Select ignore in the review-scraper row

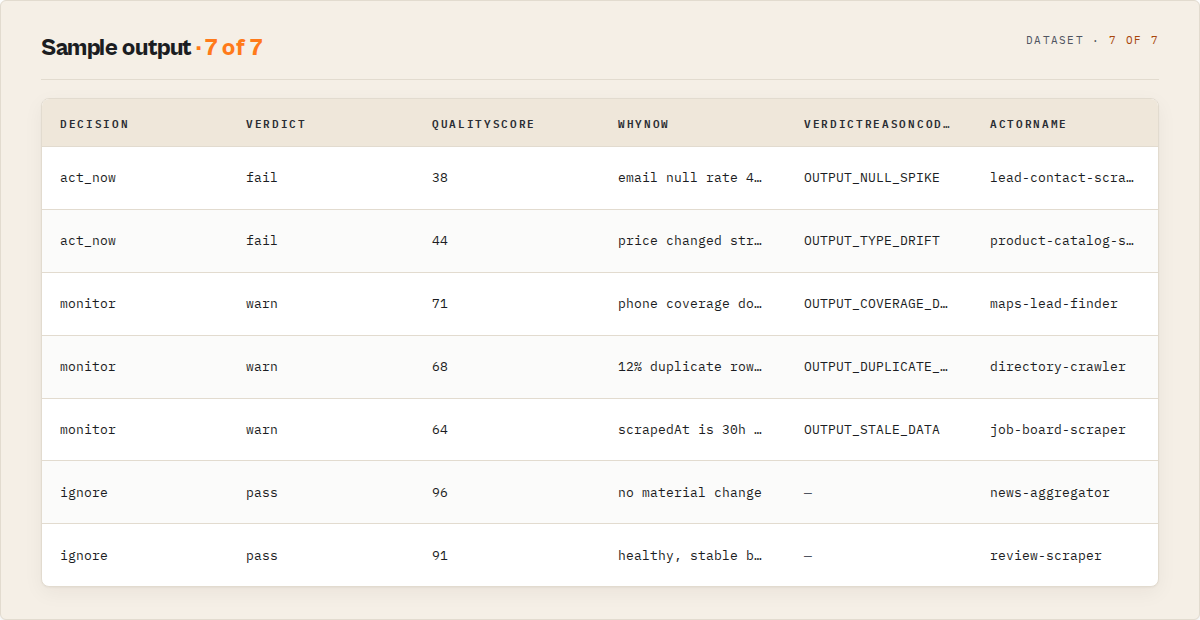tap(84, 556)
